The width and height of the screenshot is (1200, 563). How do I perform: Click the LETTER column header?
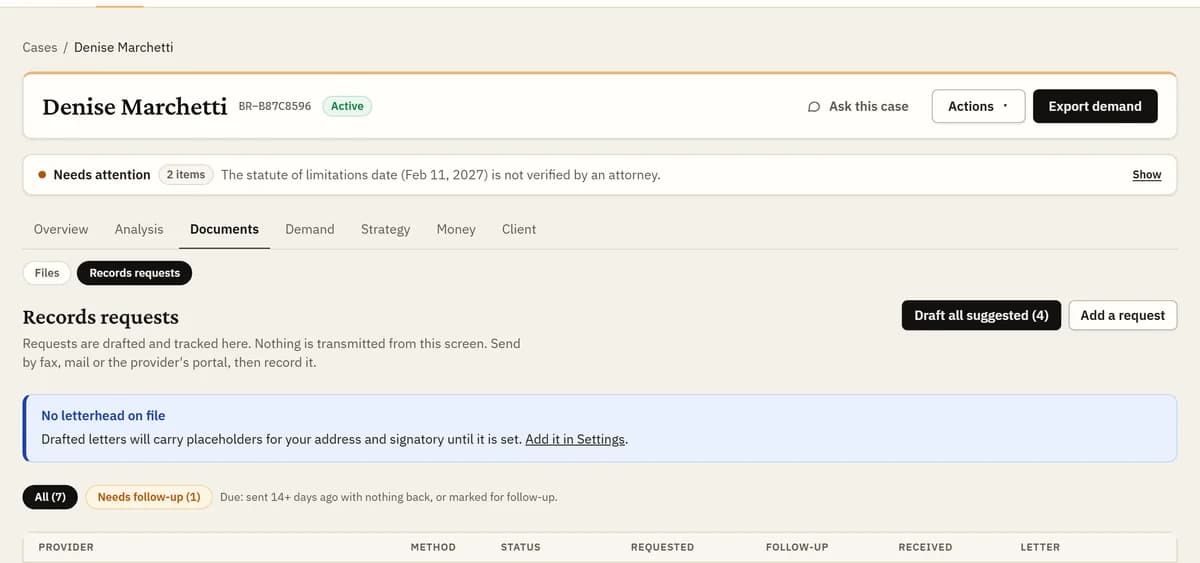tap(1040, 547)
